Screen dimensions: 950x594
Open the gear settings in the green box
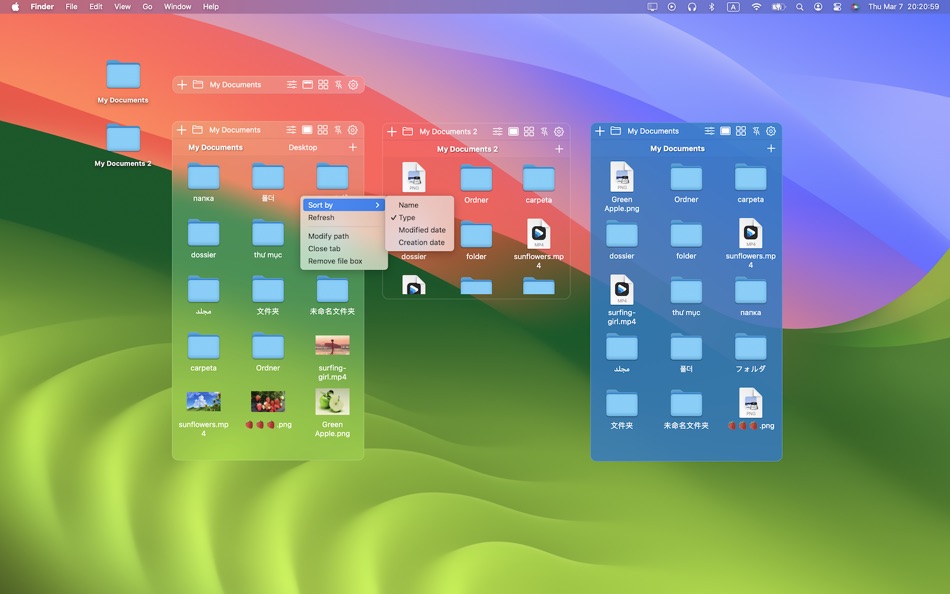pyautogui.click(x=353, y=130)
